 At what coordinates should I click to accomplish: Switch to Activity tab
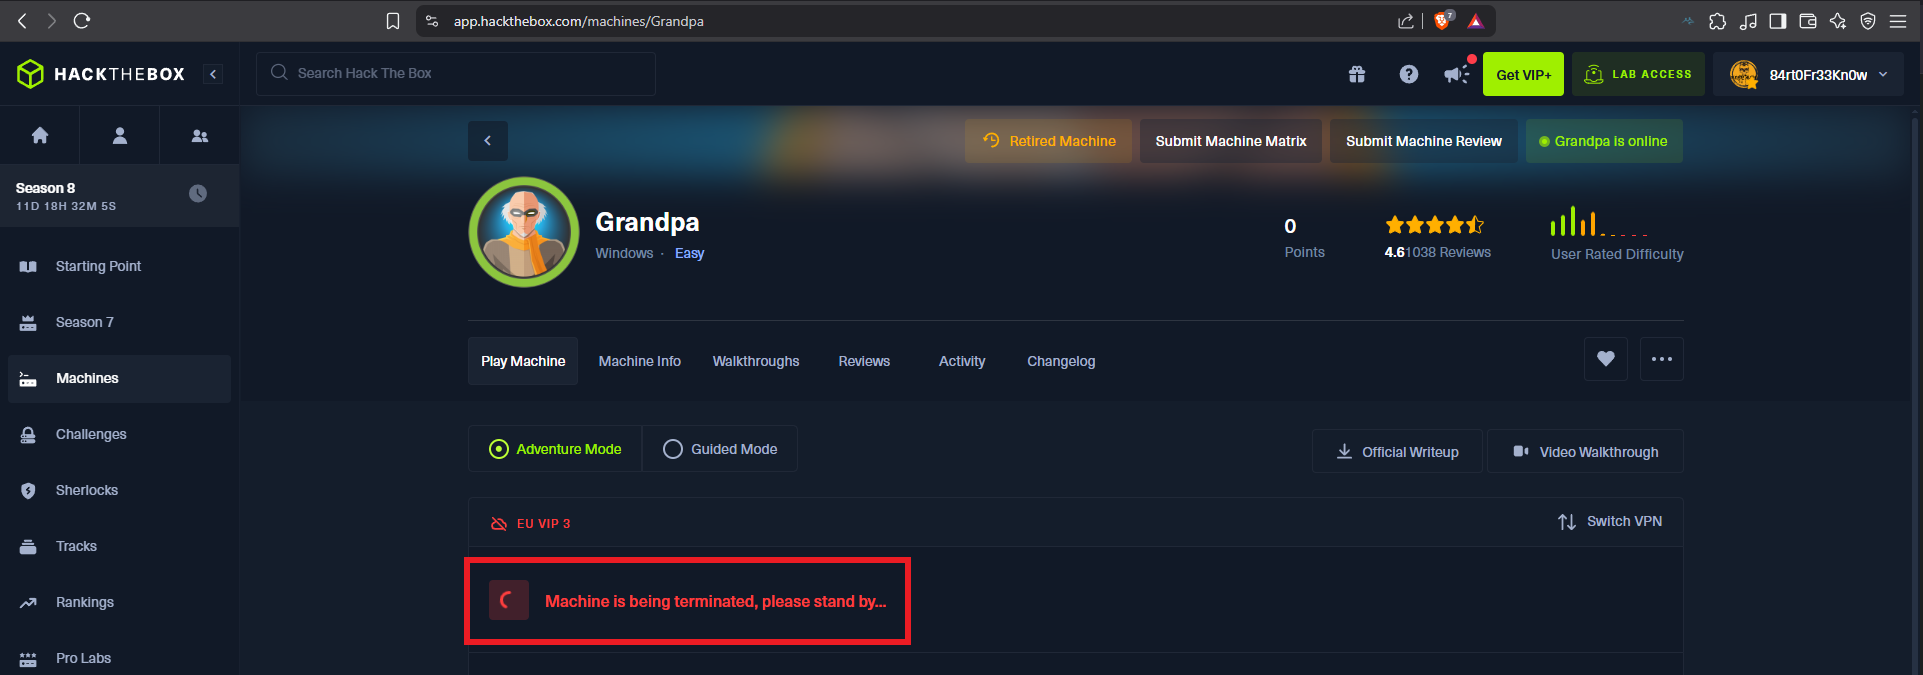(x=962, y=361)
